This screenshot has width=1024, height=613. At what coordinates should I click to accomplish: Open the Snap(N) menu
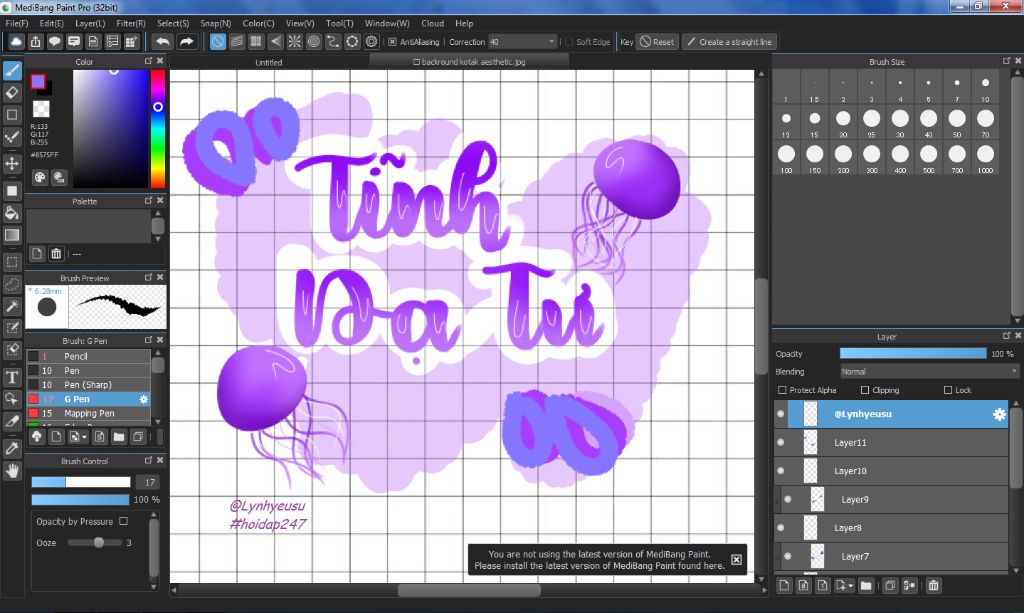coord(216,24)
